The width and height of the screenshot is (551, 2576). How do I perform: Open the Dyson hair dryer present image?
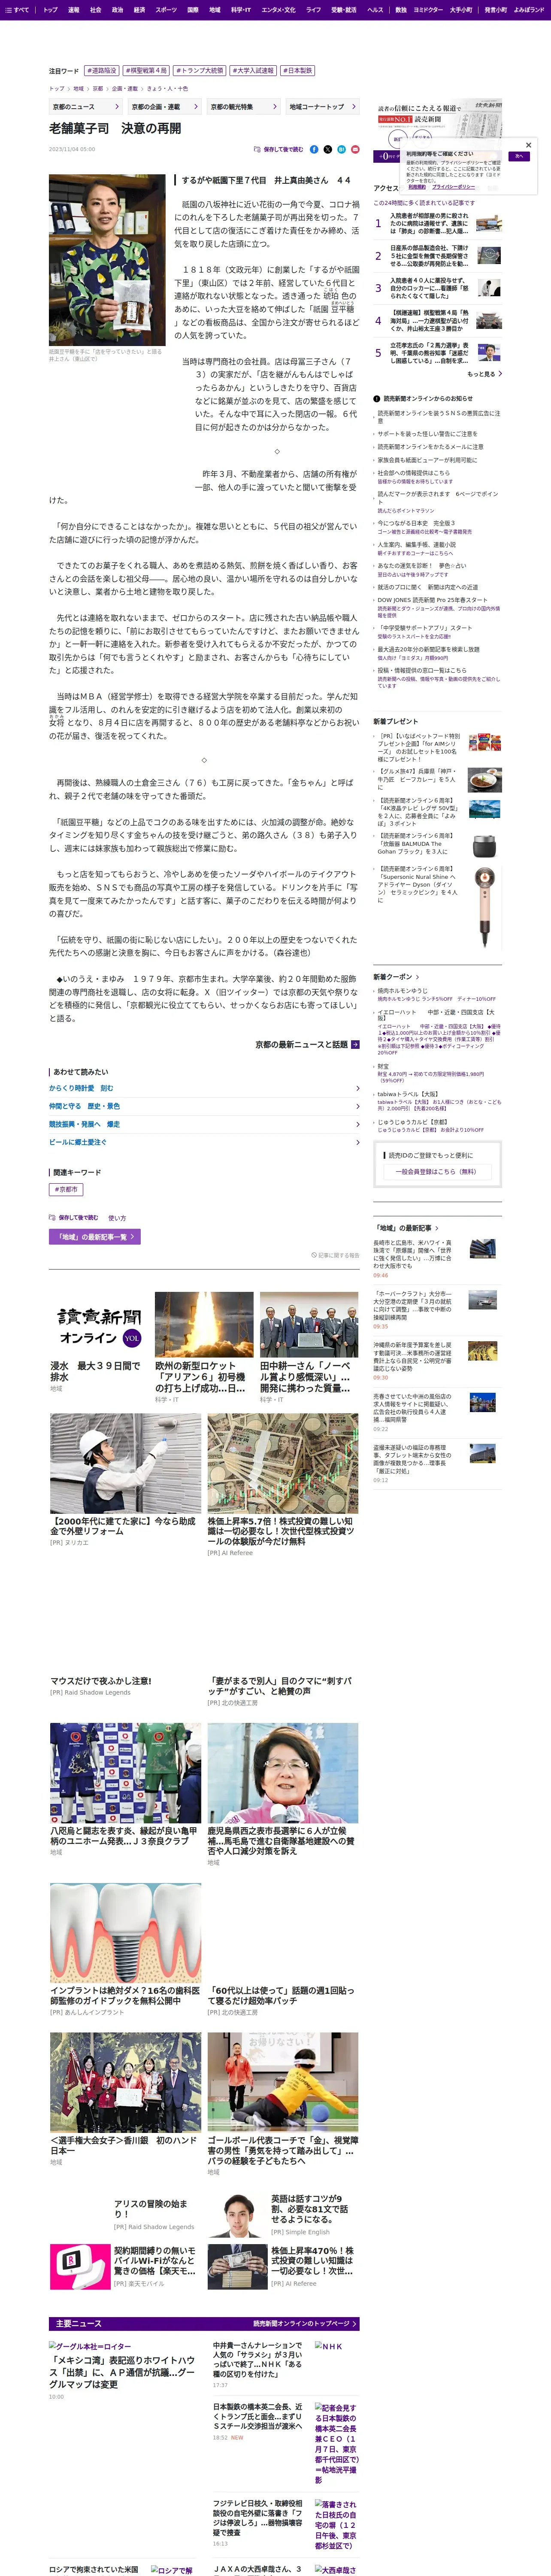point(484,907)
